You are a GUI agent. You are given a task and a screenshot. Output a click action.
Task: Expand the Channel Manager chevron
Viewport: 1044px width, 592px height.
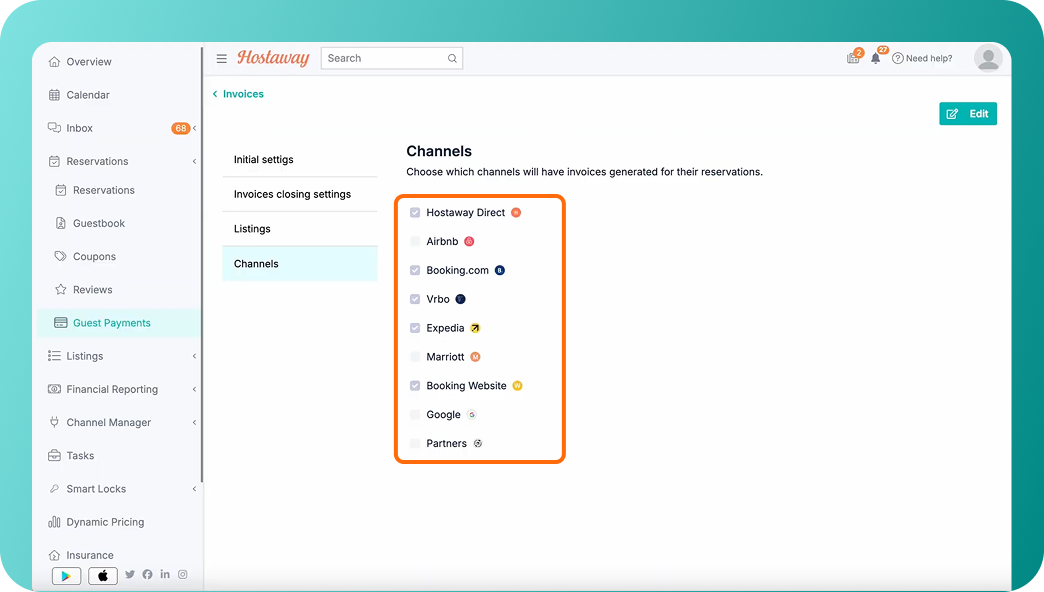[x=194, y=422]
